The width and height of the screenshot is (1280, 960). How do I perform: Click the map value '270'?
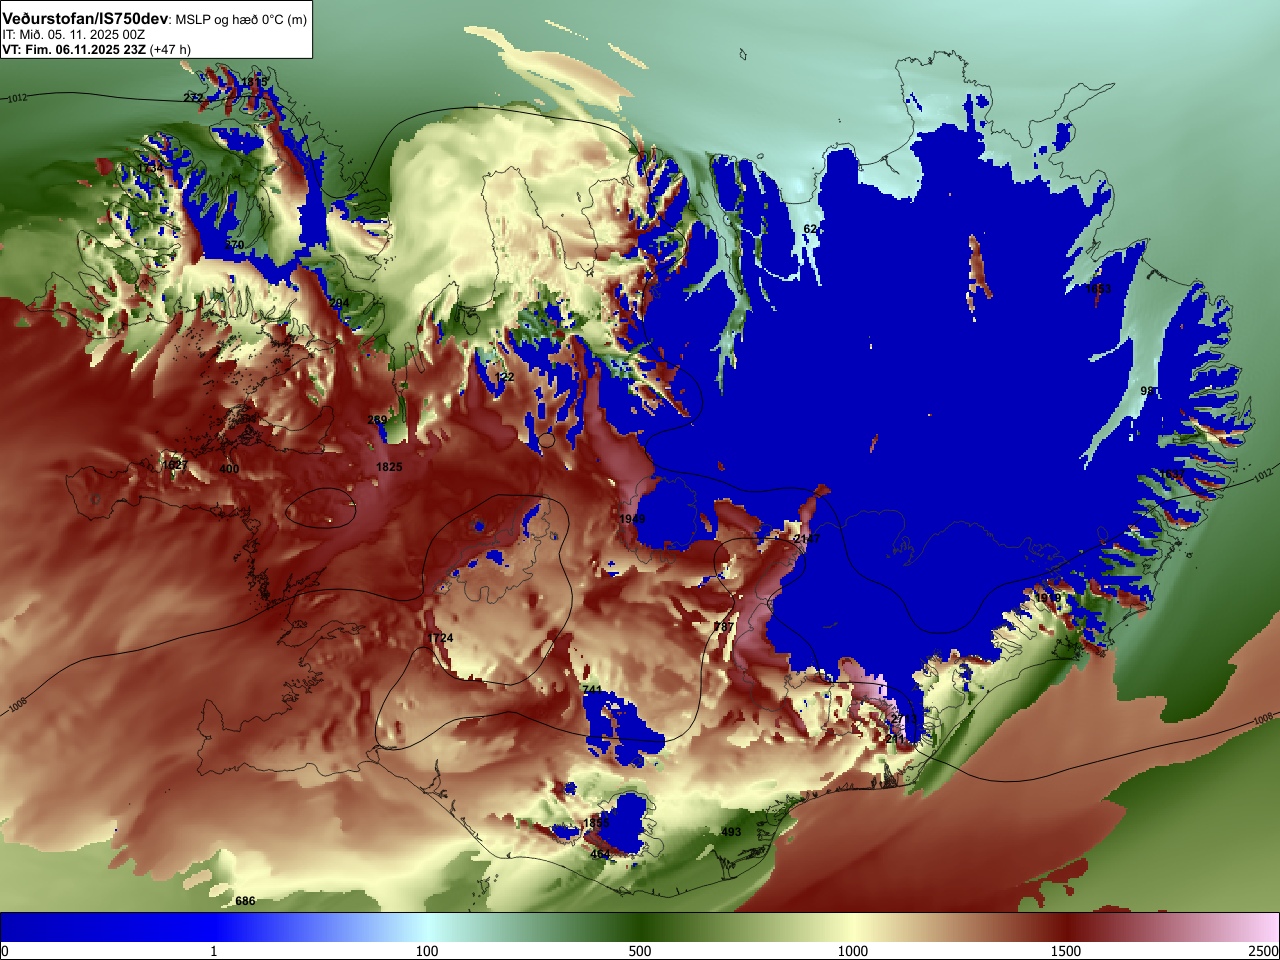[x=234, y=245]
